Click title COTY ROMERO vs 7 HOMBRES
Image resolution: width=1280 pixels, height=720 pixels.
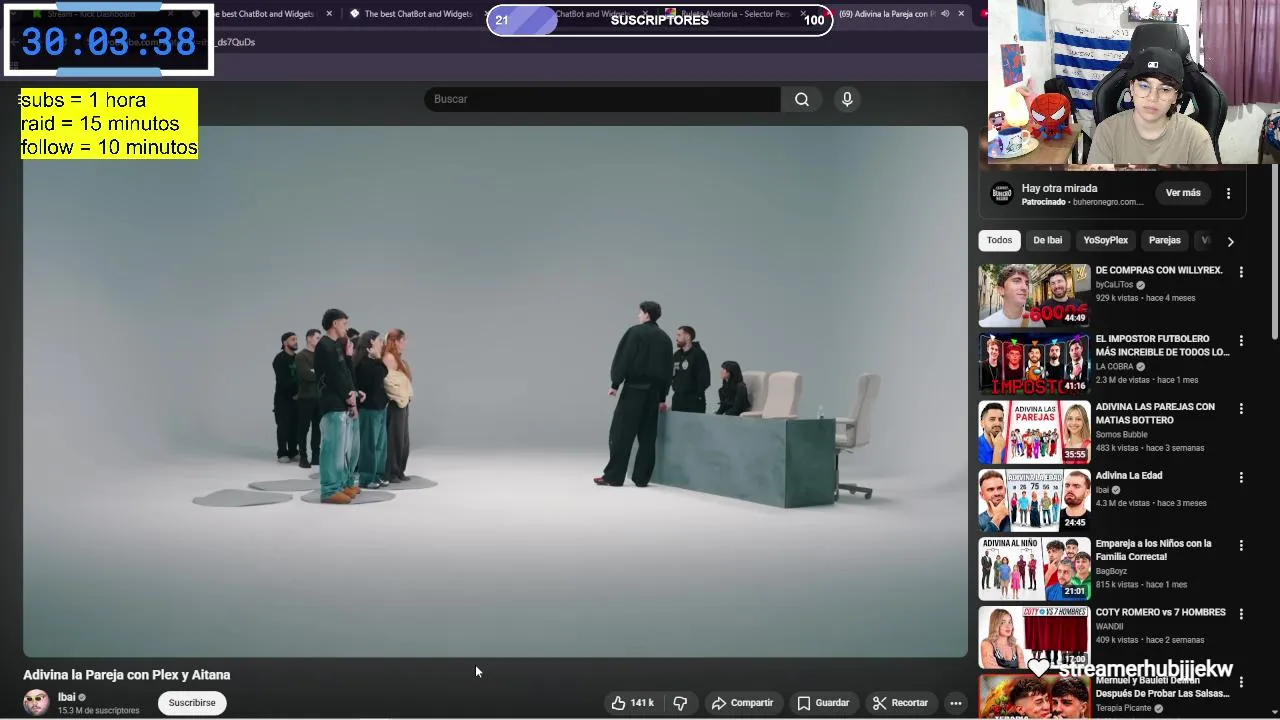coord(1160,612)
